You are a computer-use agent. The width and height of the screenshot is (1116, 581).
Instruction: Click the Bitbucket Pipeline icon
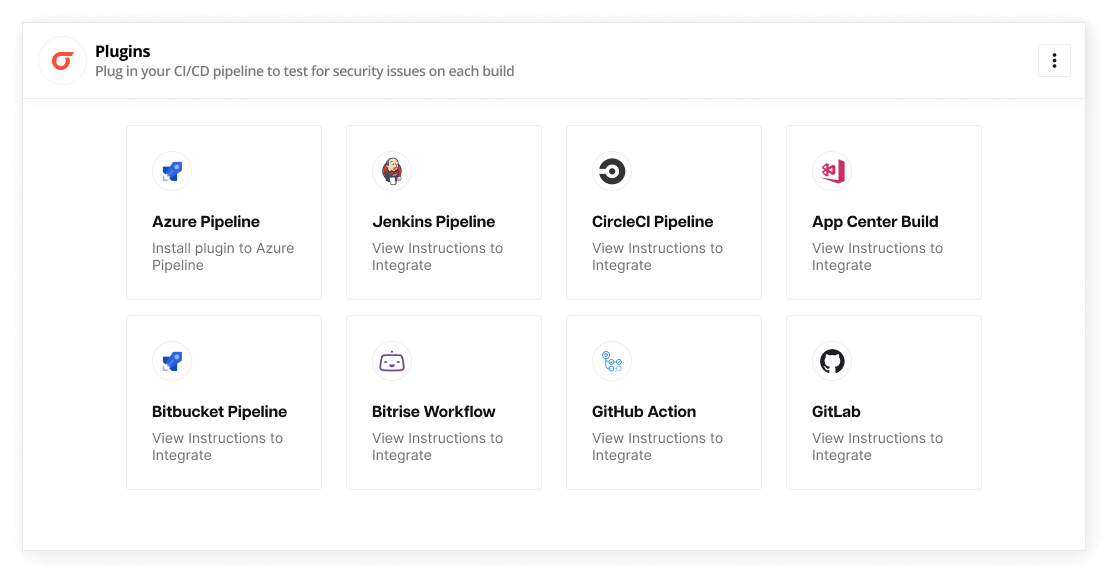tap(172, 361)
